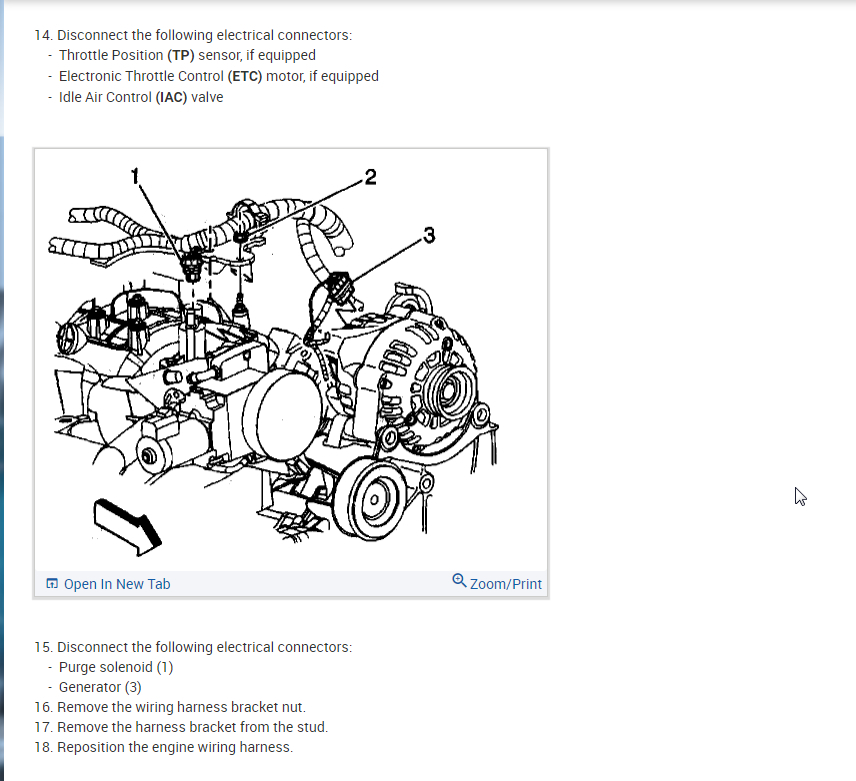Open the diagram via Open In New Tab link

click(x=117, y=584)
